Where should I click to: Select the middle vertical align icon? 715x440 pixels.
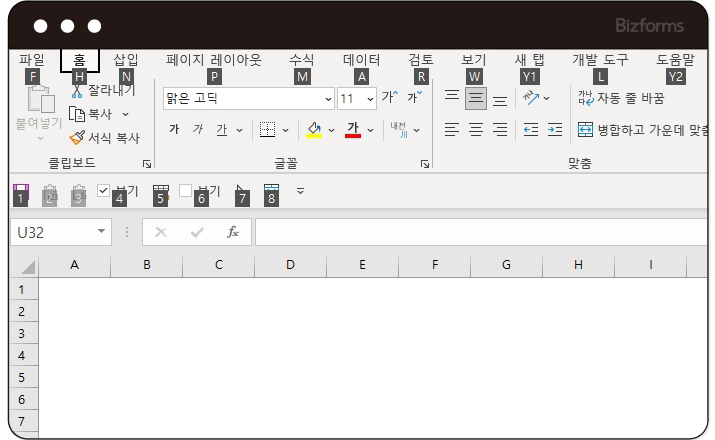[x=476, y=98]
